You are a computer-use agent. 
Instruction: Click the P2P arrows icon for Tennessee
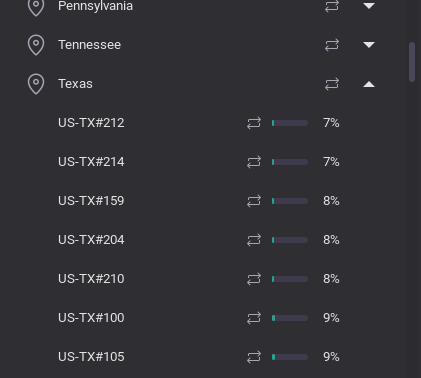point(332,45)
